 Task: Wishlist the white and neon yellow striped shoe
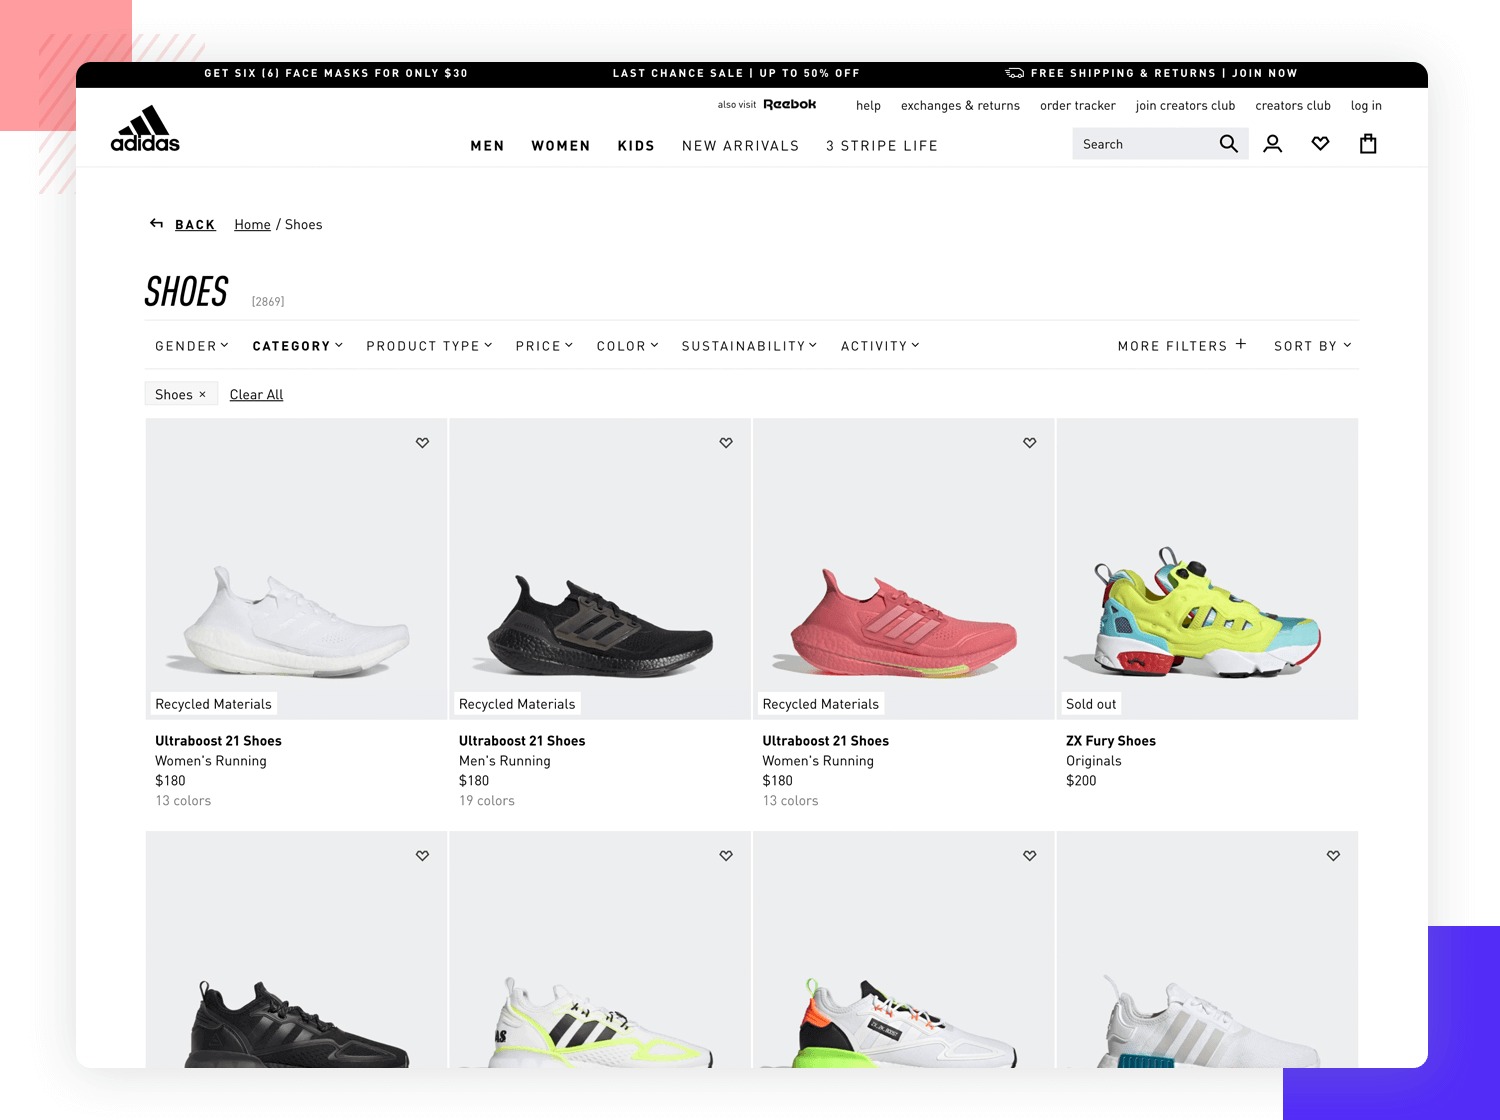[x=726, y=855]
